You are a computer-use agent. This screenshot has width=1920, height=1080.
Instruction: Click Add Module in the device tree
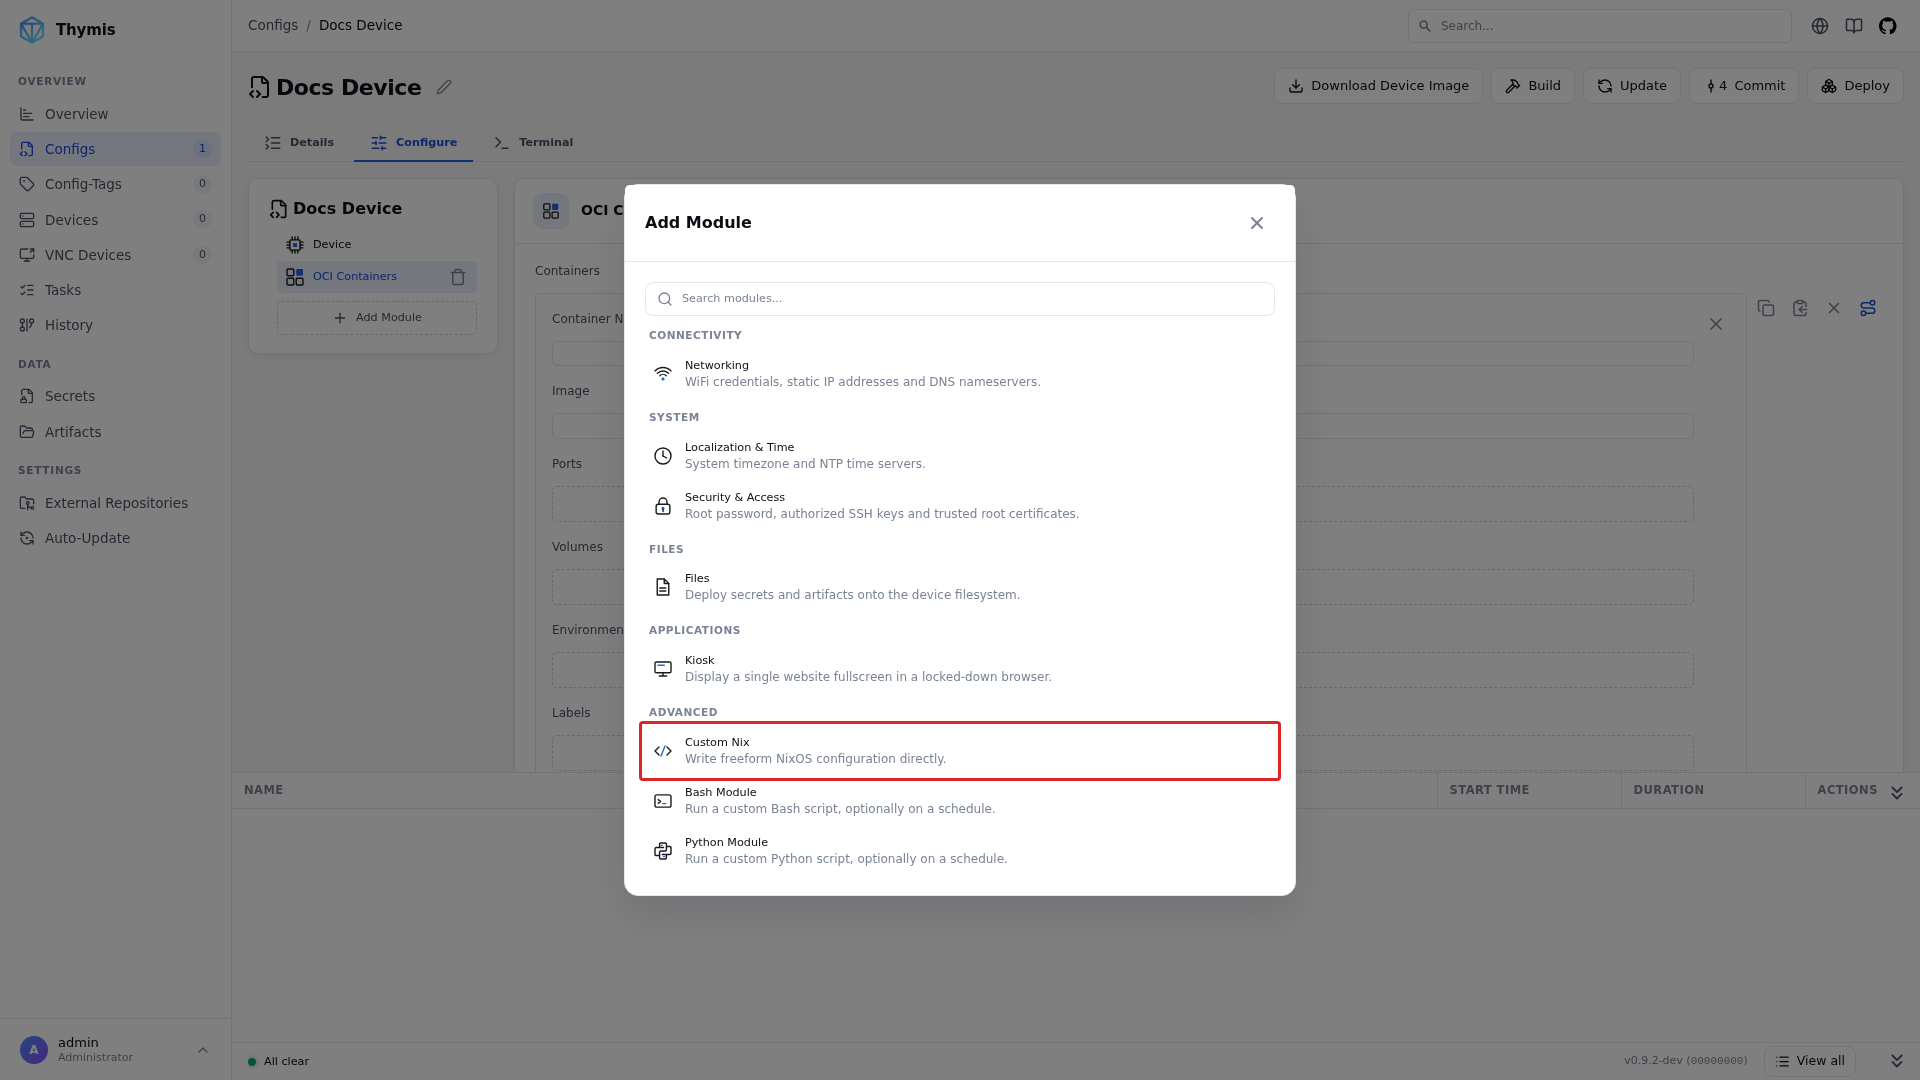[377, 318]
